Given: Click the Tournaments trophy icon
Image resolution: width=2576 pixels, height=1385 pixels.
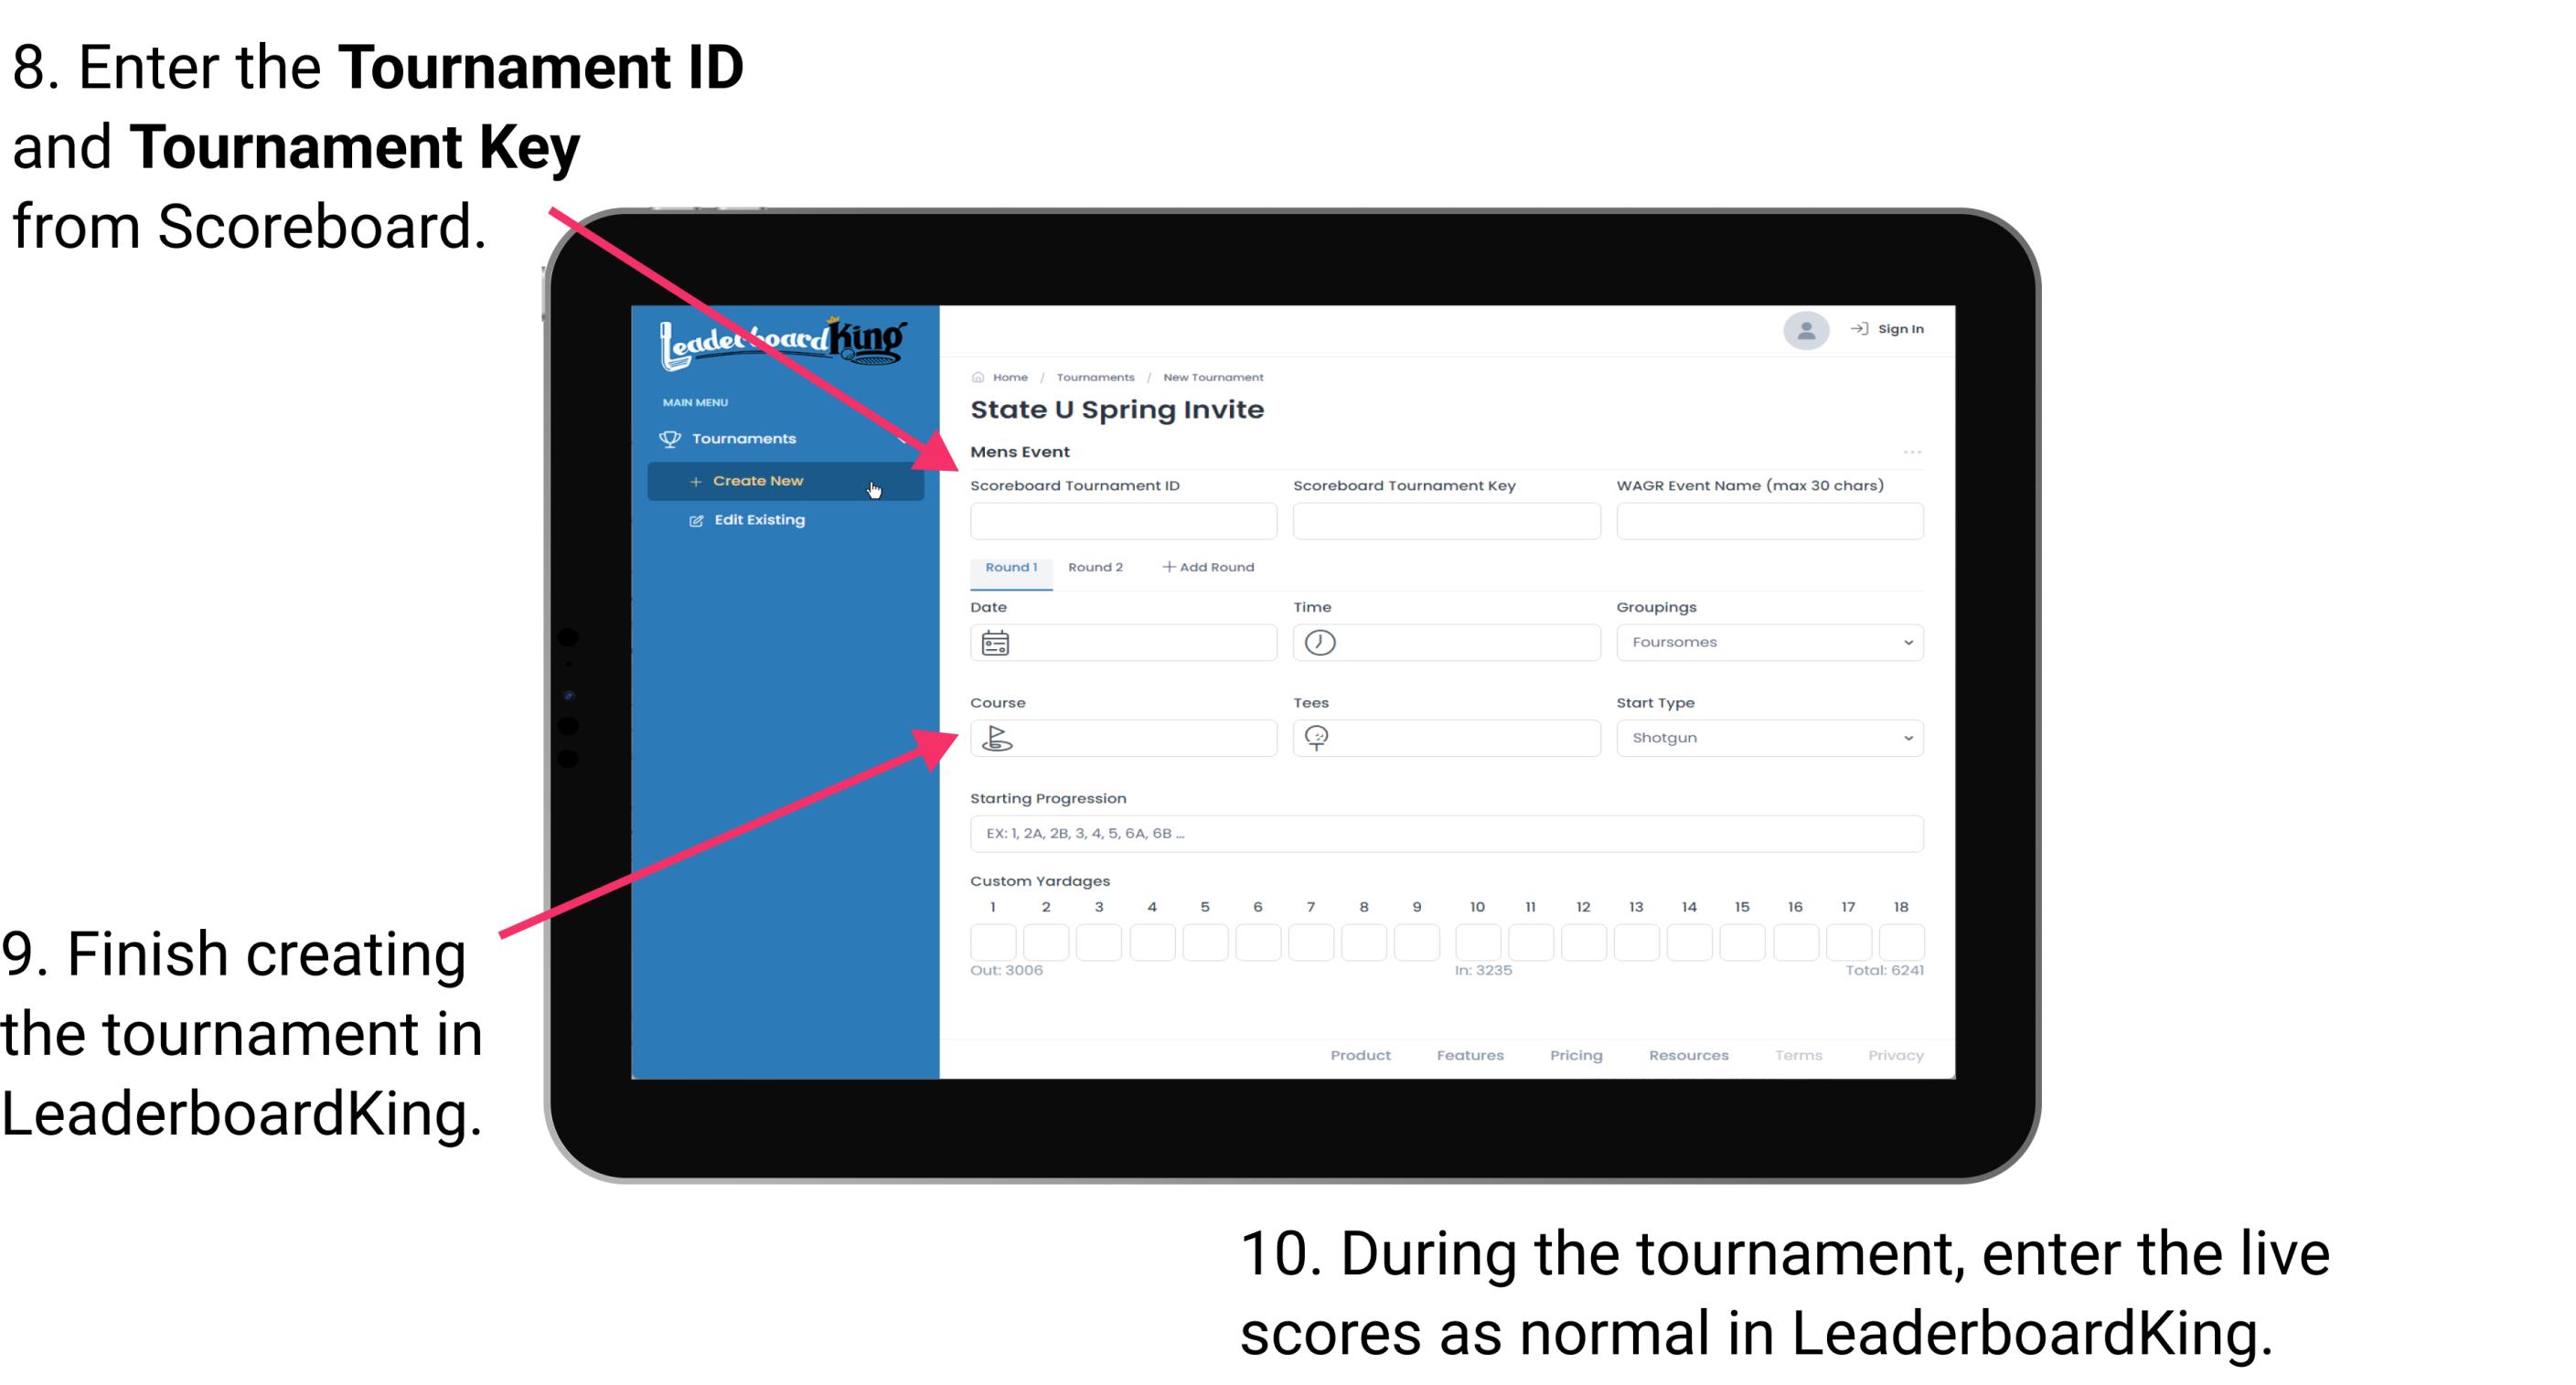Looking at the screenshot, I should [x=668, y=437].
